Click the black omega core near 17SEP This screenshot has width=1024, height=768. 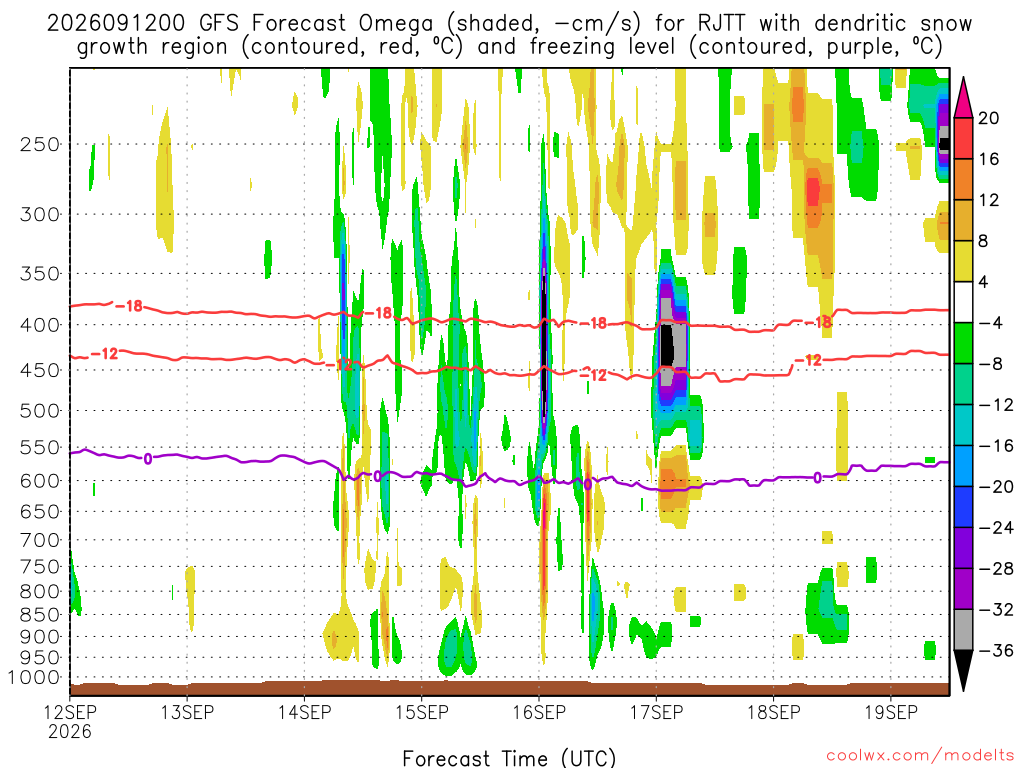click(666, 344)
